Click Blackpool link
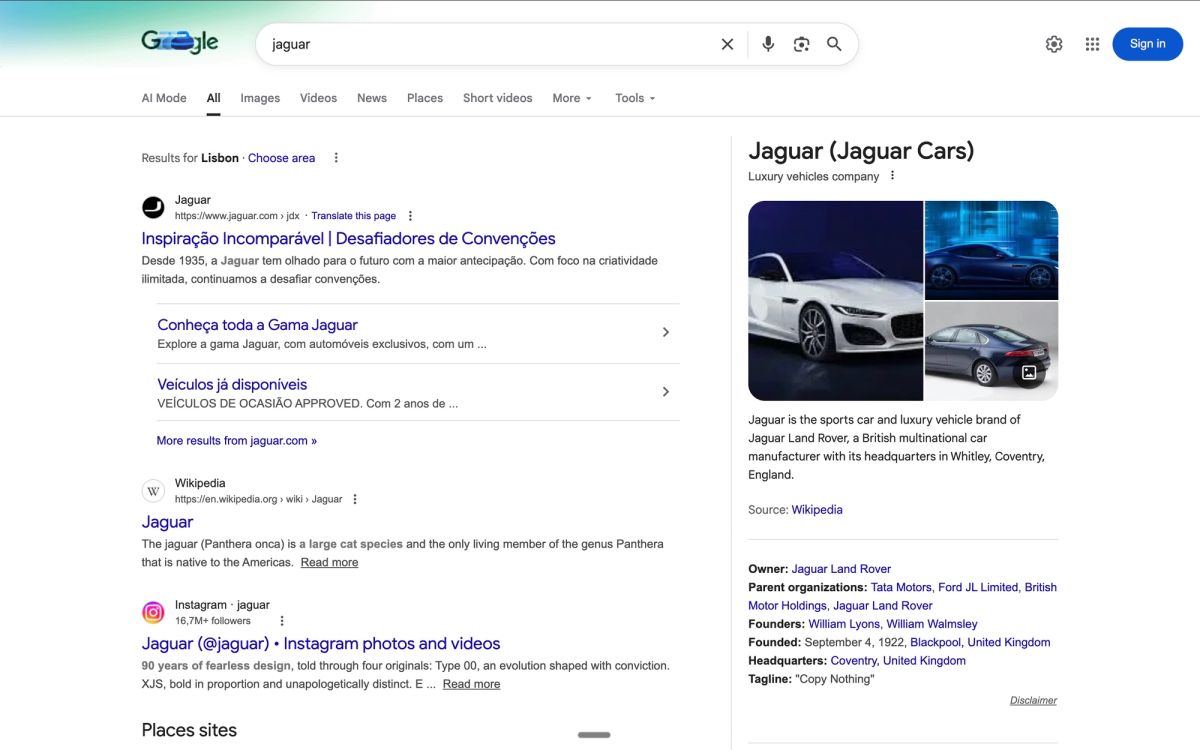The width and height of the screenshot is (1200, 750). click(x=935, y=642)
